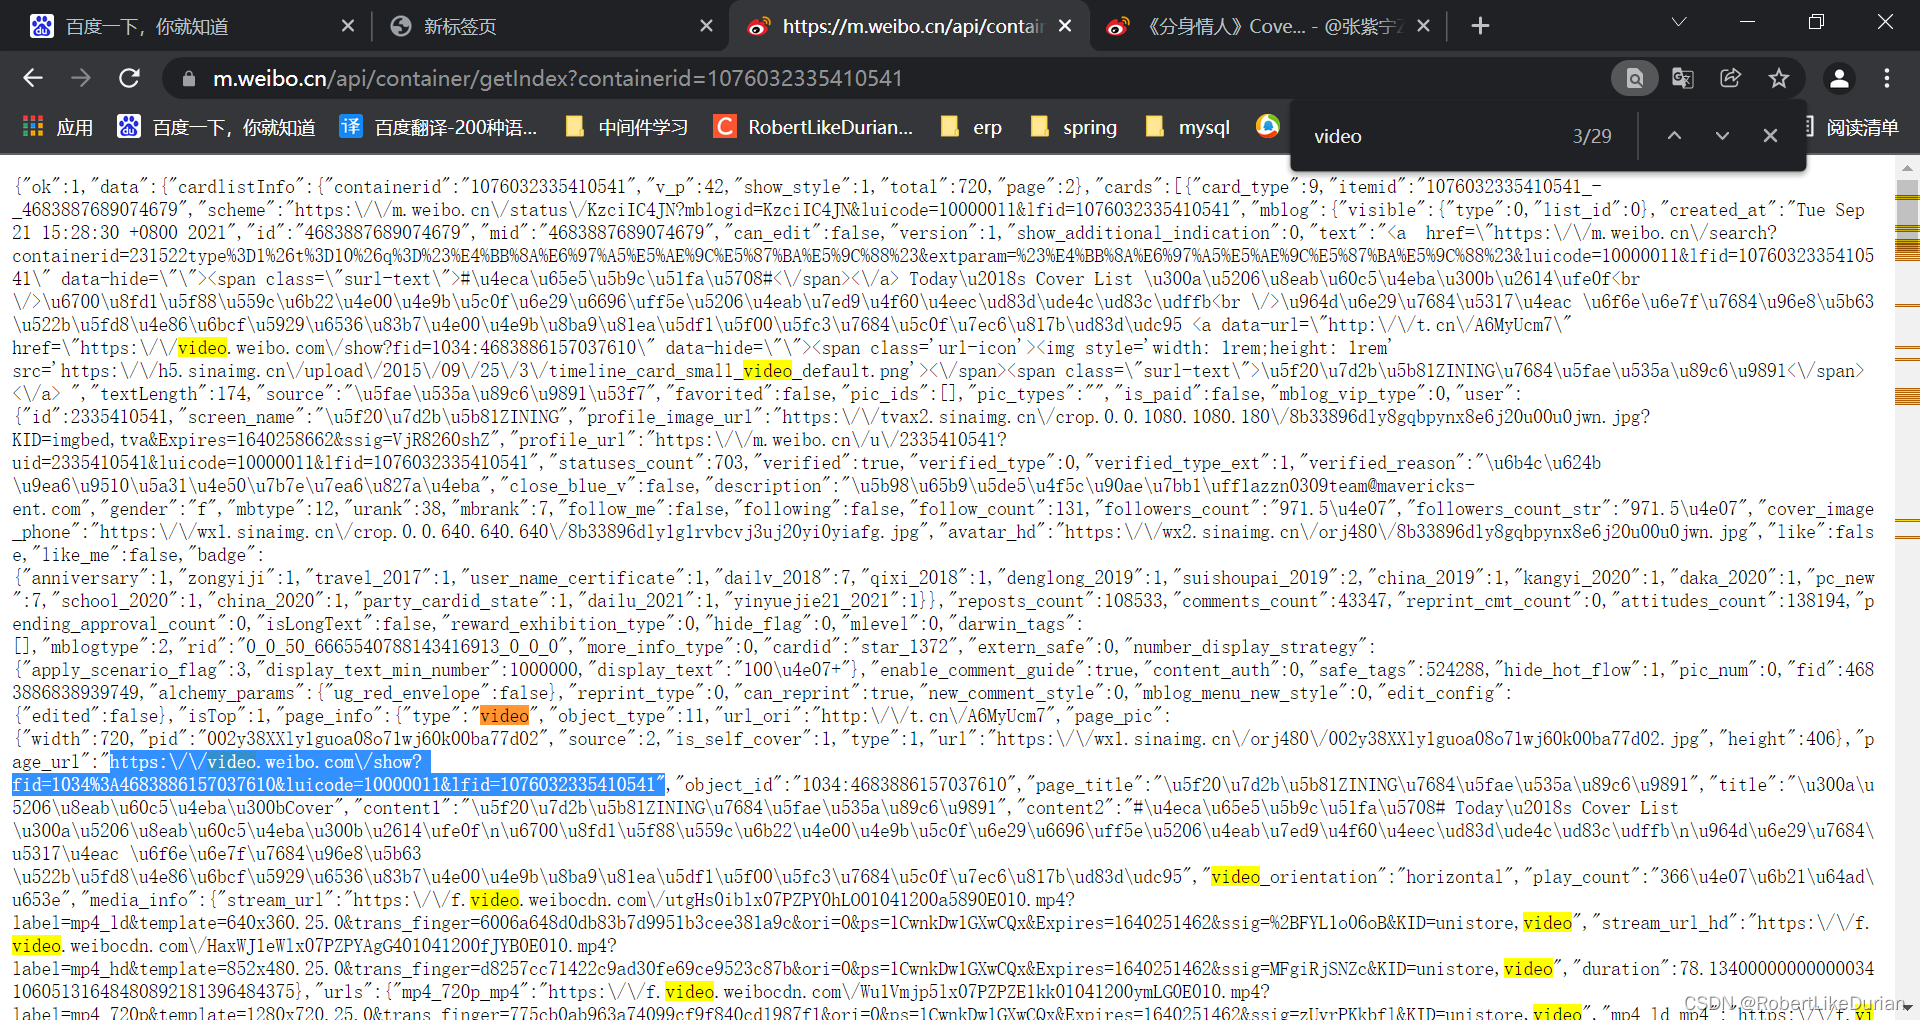Open 中间件学习 bookmark folder
1920x1020 pixels.
627,127
